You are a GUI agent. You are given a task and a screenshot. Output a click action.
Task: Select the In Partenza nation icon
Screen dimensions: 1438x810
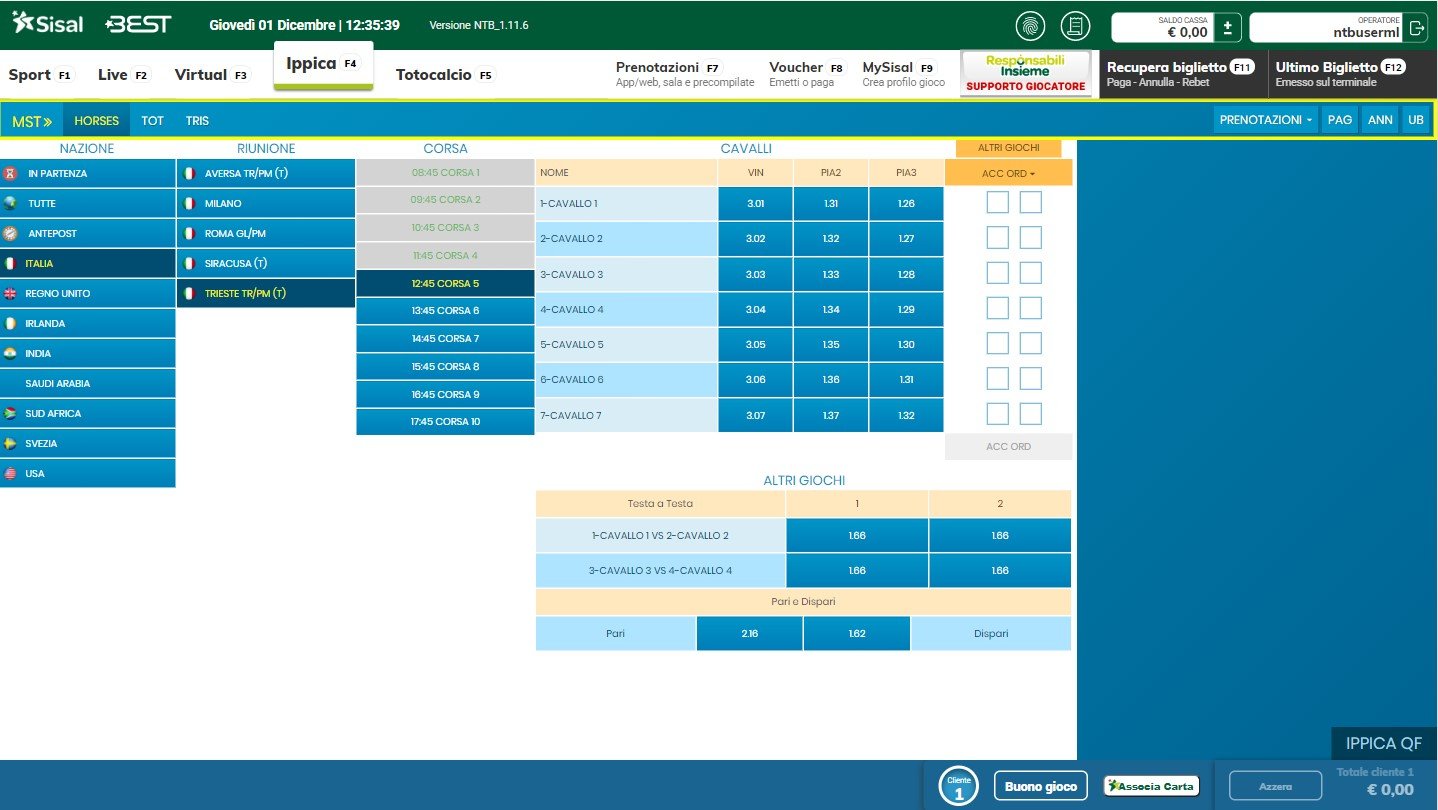point(10,173)
